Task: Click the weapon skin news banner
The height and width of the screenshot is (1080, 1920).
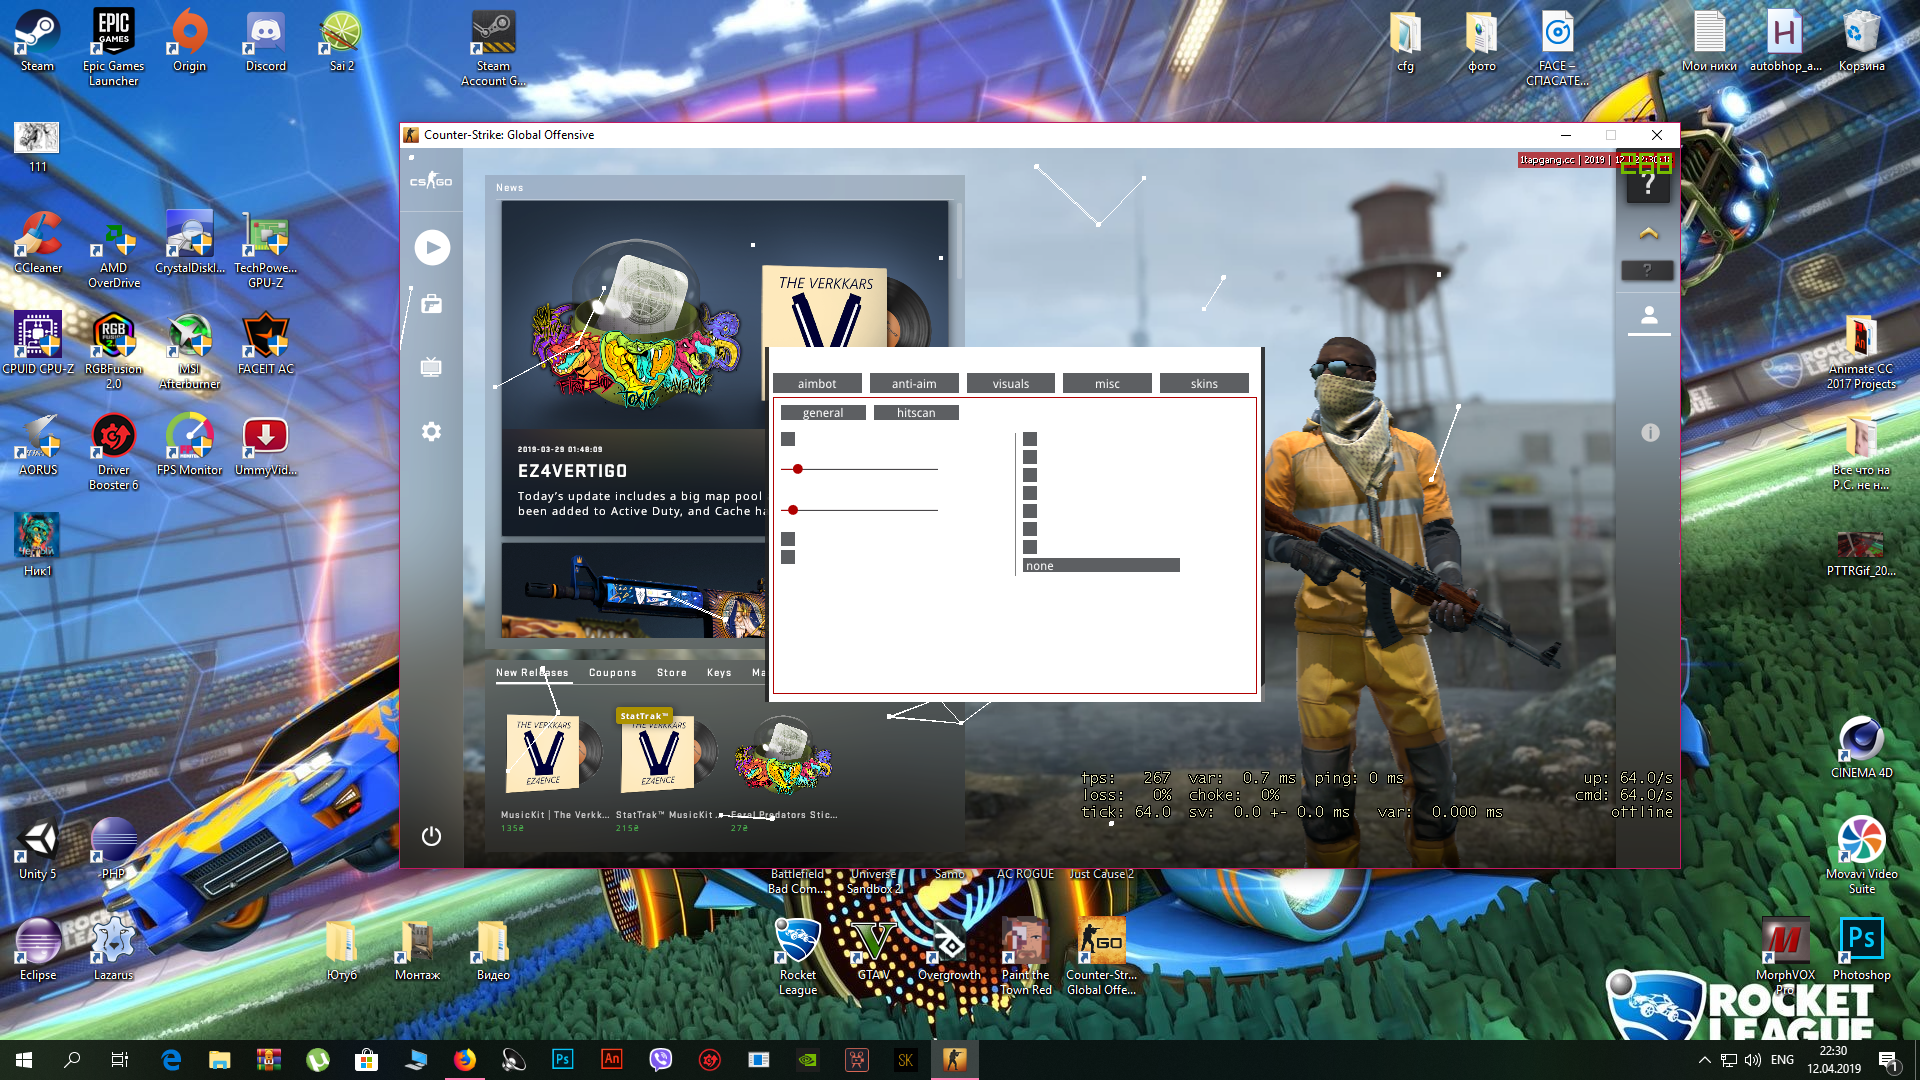Action: (x=634, y=591)
